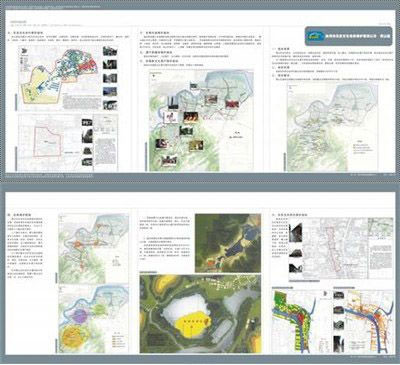Click the red building photo on central map
The width and height of the screenshot is (400, 365).
click(x=232, y=104)
